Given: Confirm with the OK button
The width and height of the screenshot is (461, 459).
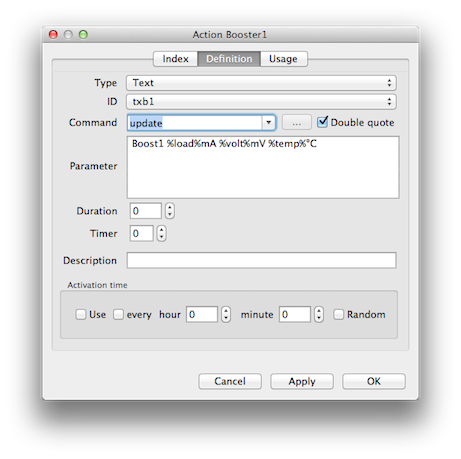Looking at the screenshot, I should [x=374, y=381].
